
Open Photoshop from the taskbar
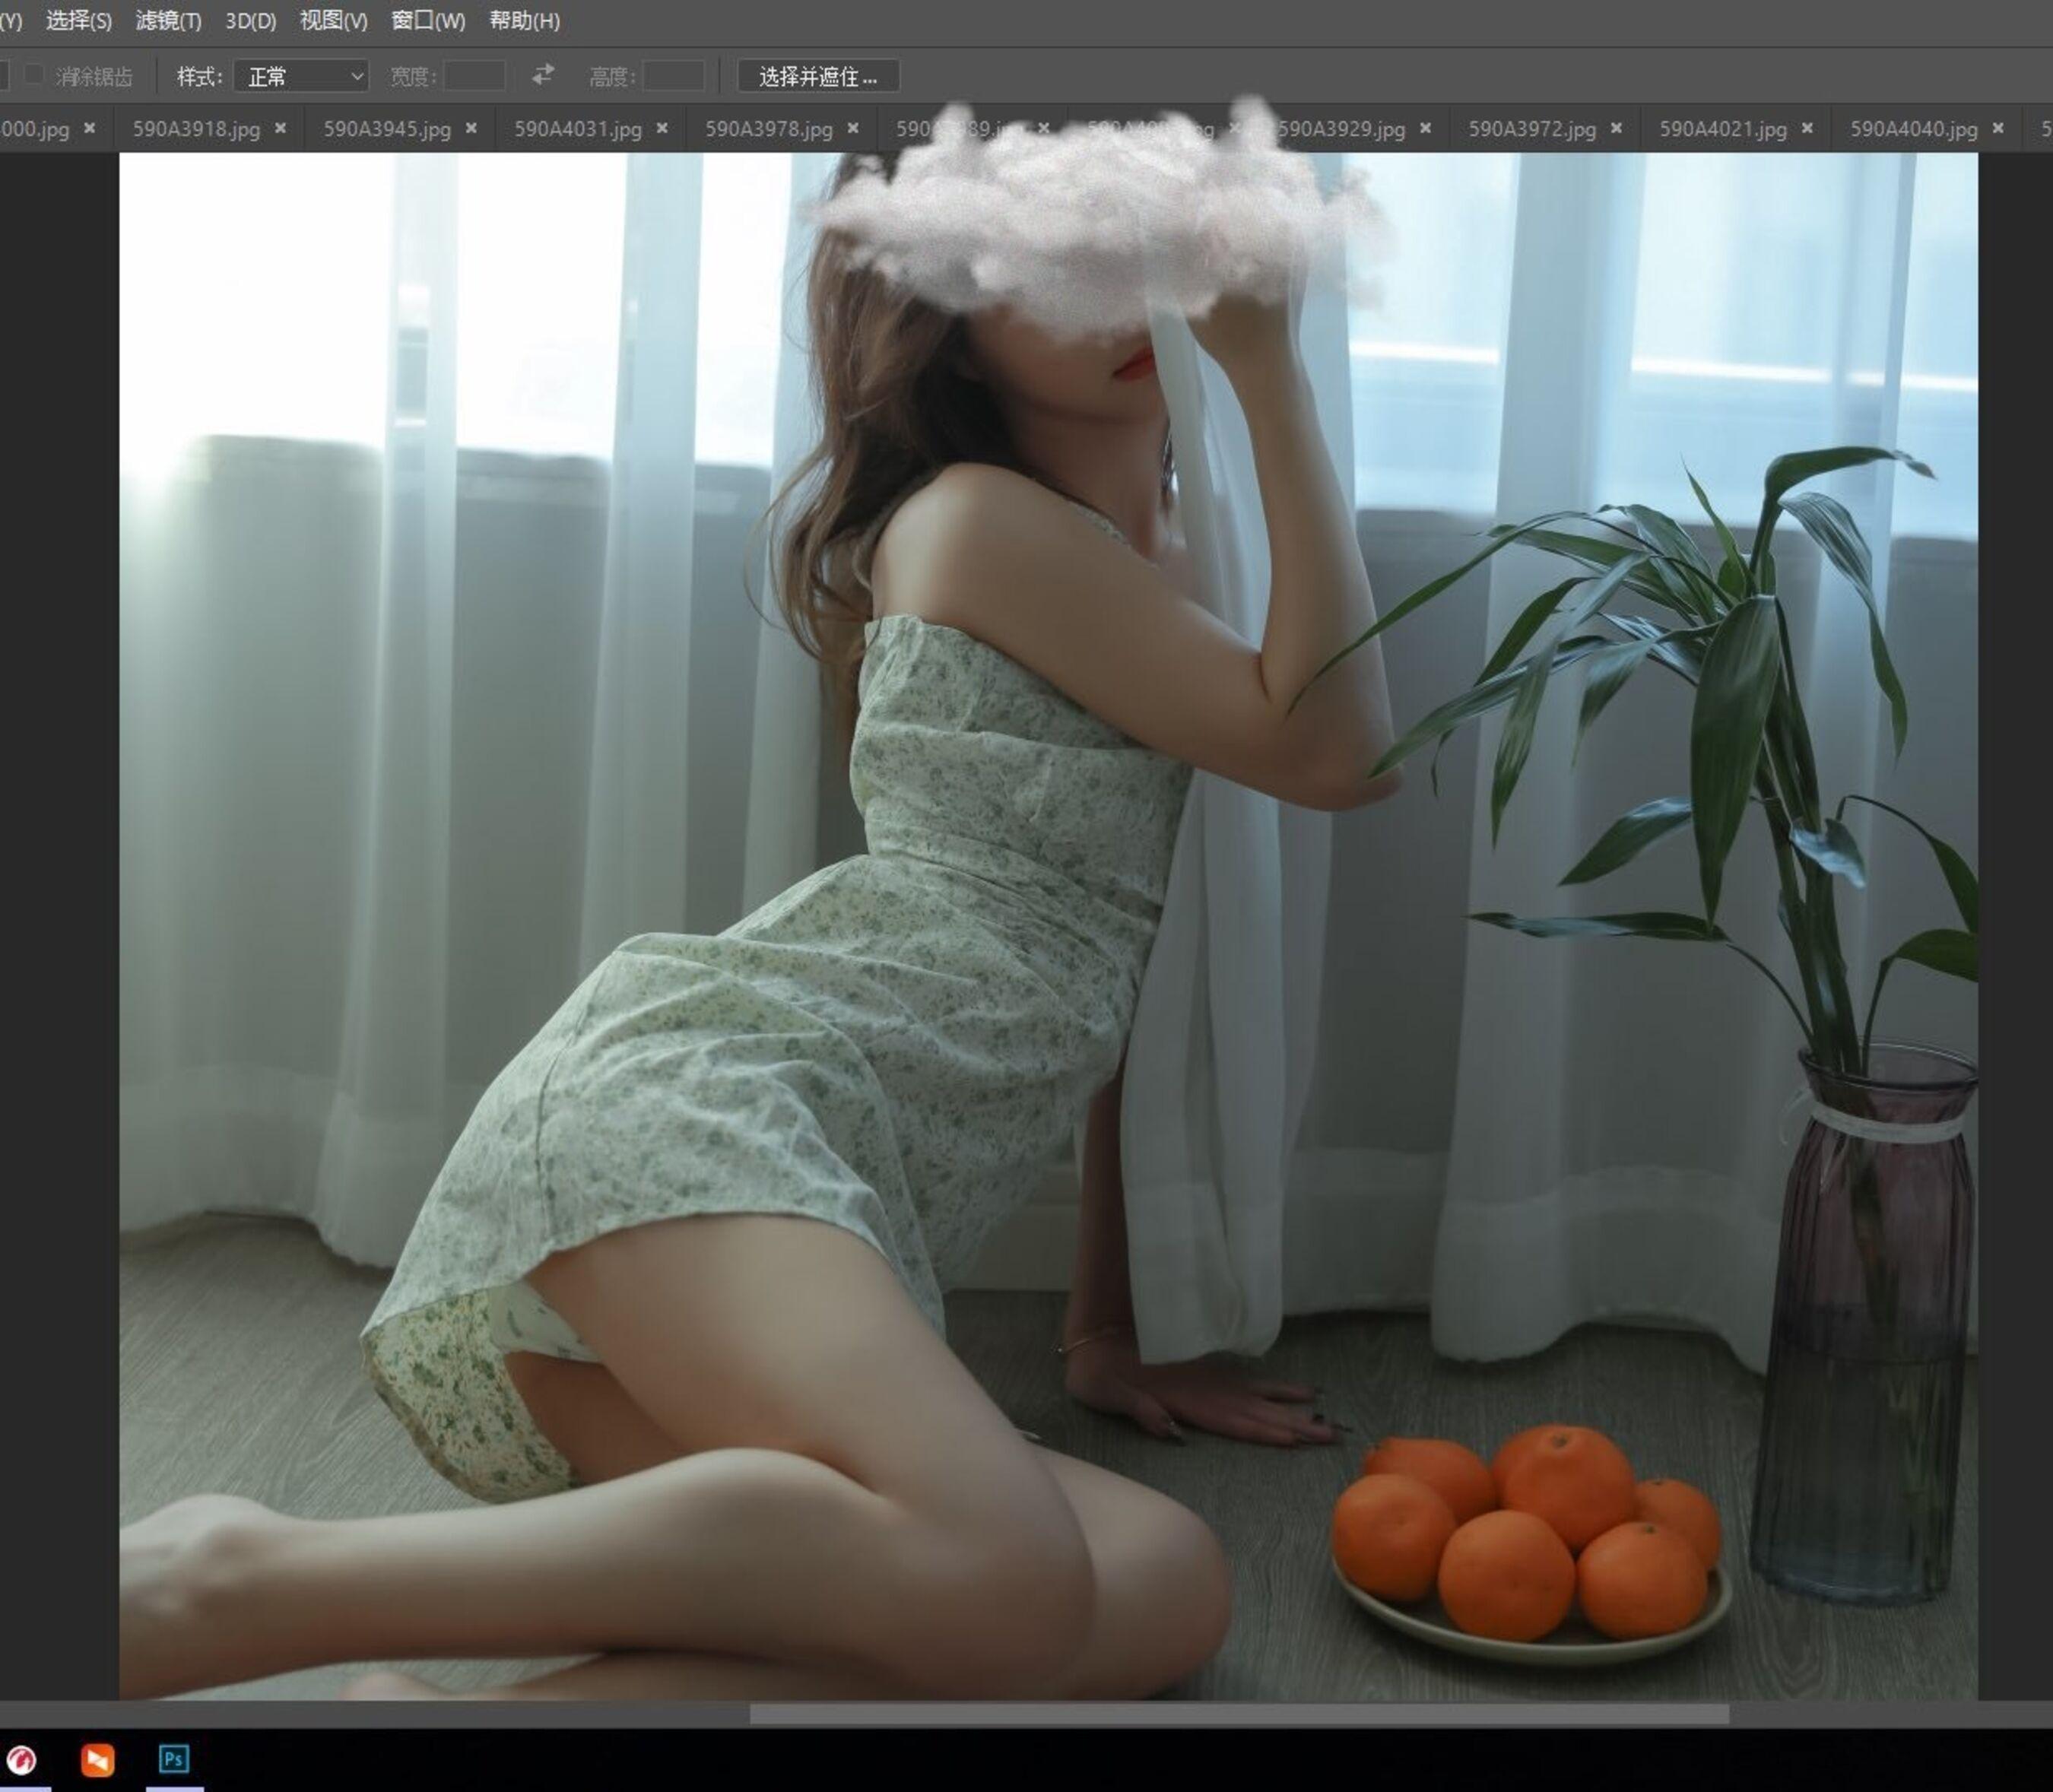point(174,1758)
